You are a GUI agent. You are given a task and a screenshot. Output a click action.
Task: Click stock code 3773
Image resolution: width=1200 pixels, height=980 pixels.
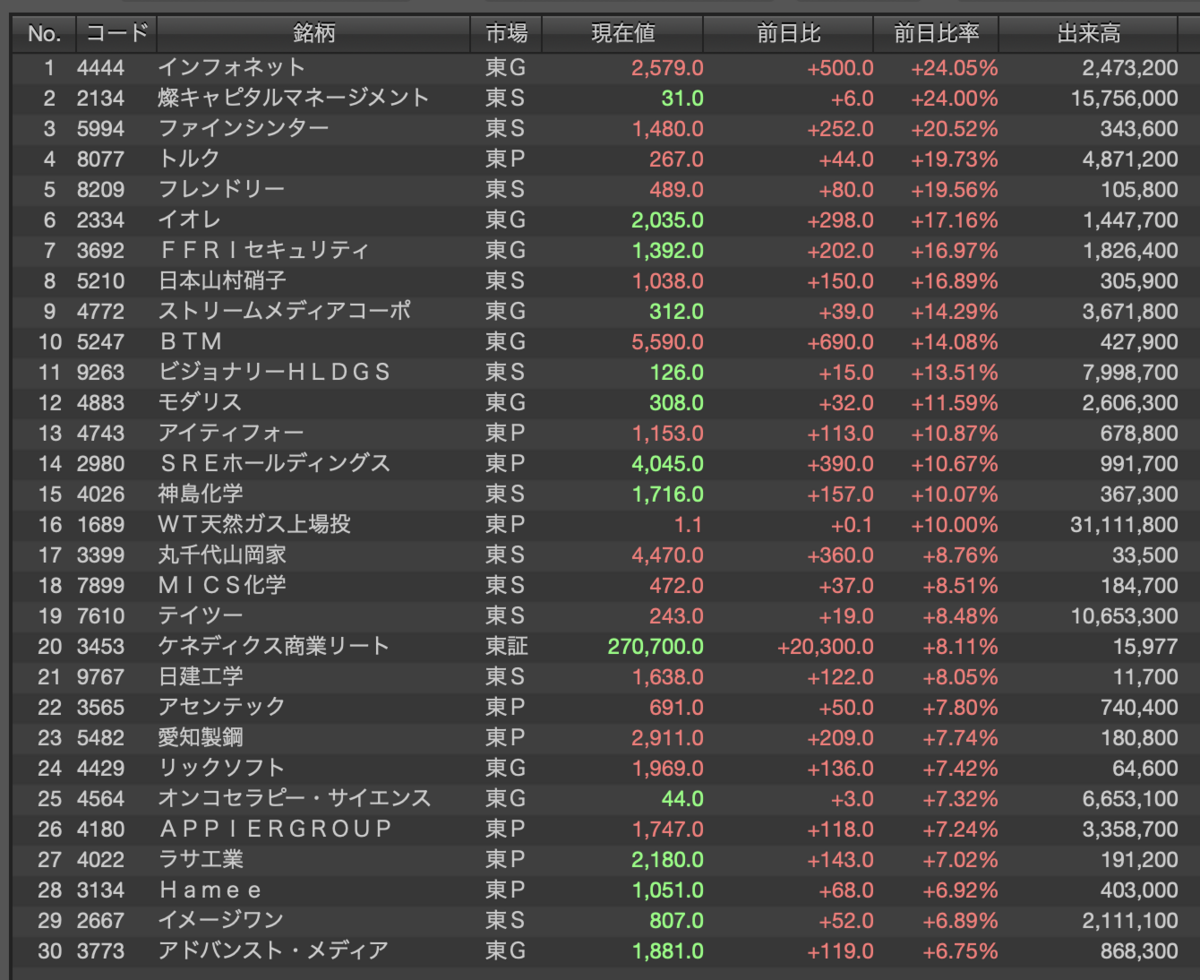pos(101,951)
